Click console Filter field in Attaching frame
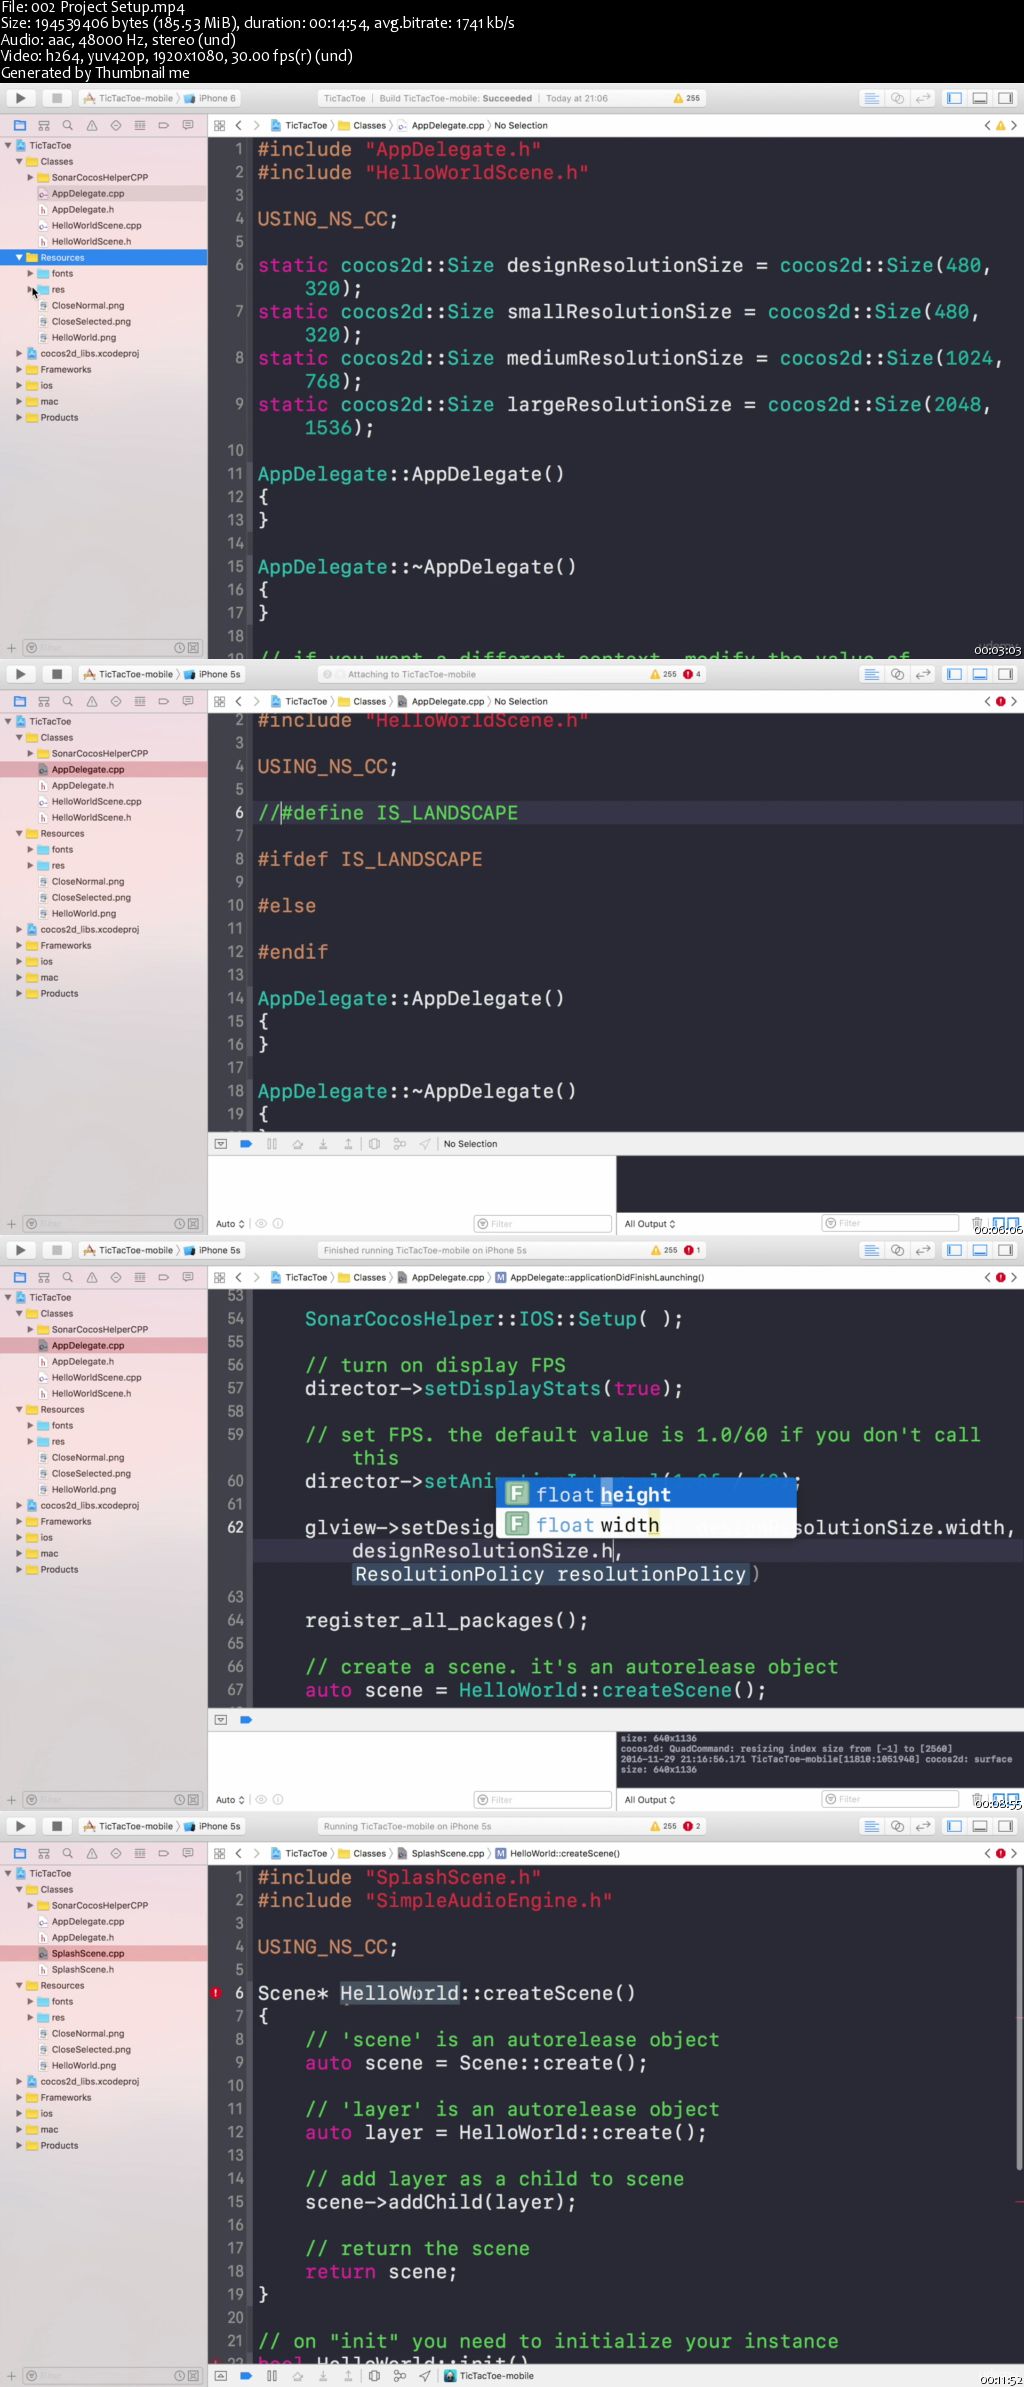1024x2387 pixels. pyautogui.click(x=890, y=1223)
